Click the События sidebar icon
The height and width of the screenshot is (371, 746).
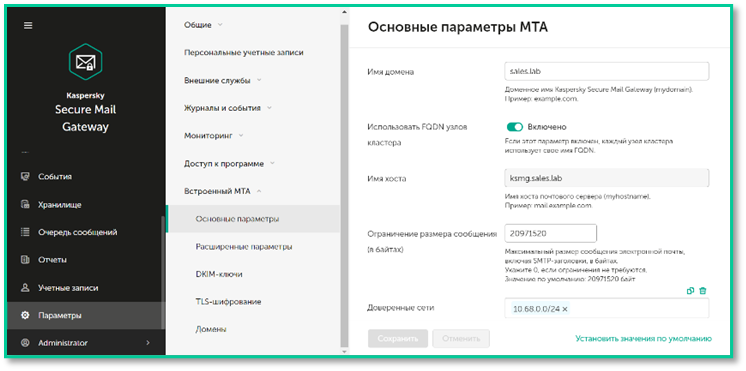pyautogui.click(x=26, y=177)
